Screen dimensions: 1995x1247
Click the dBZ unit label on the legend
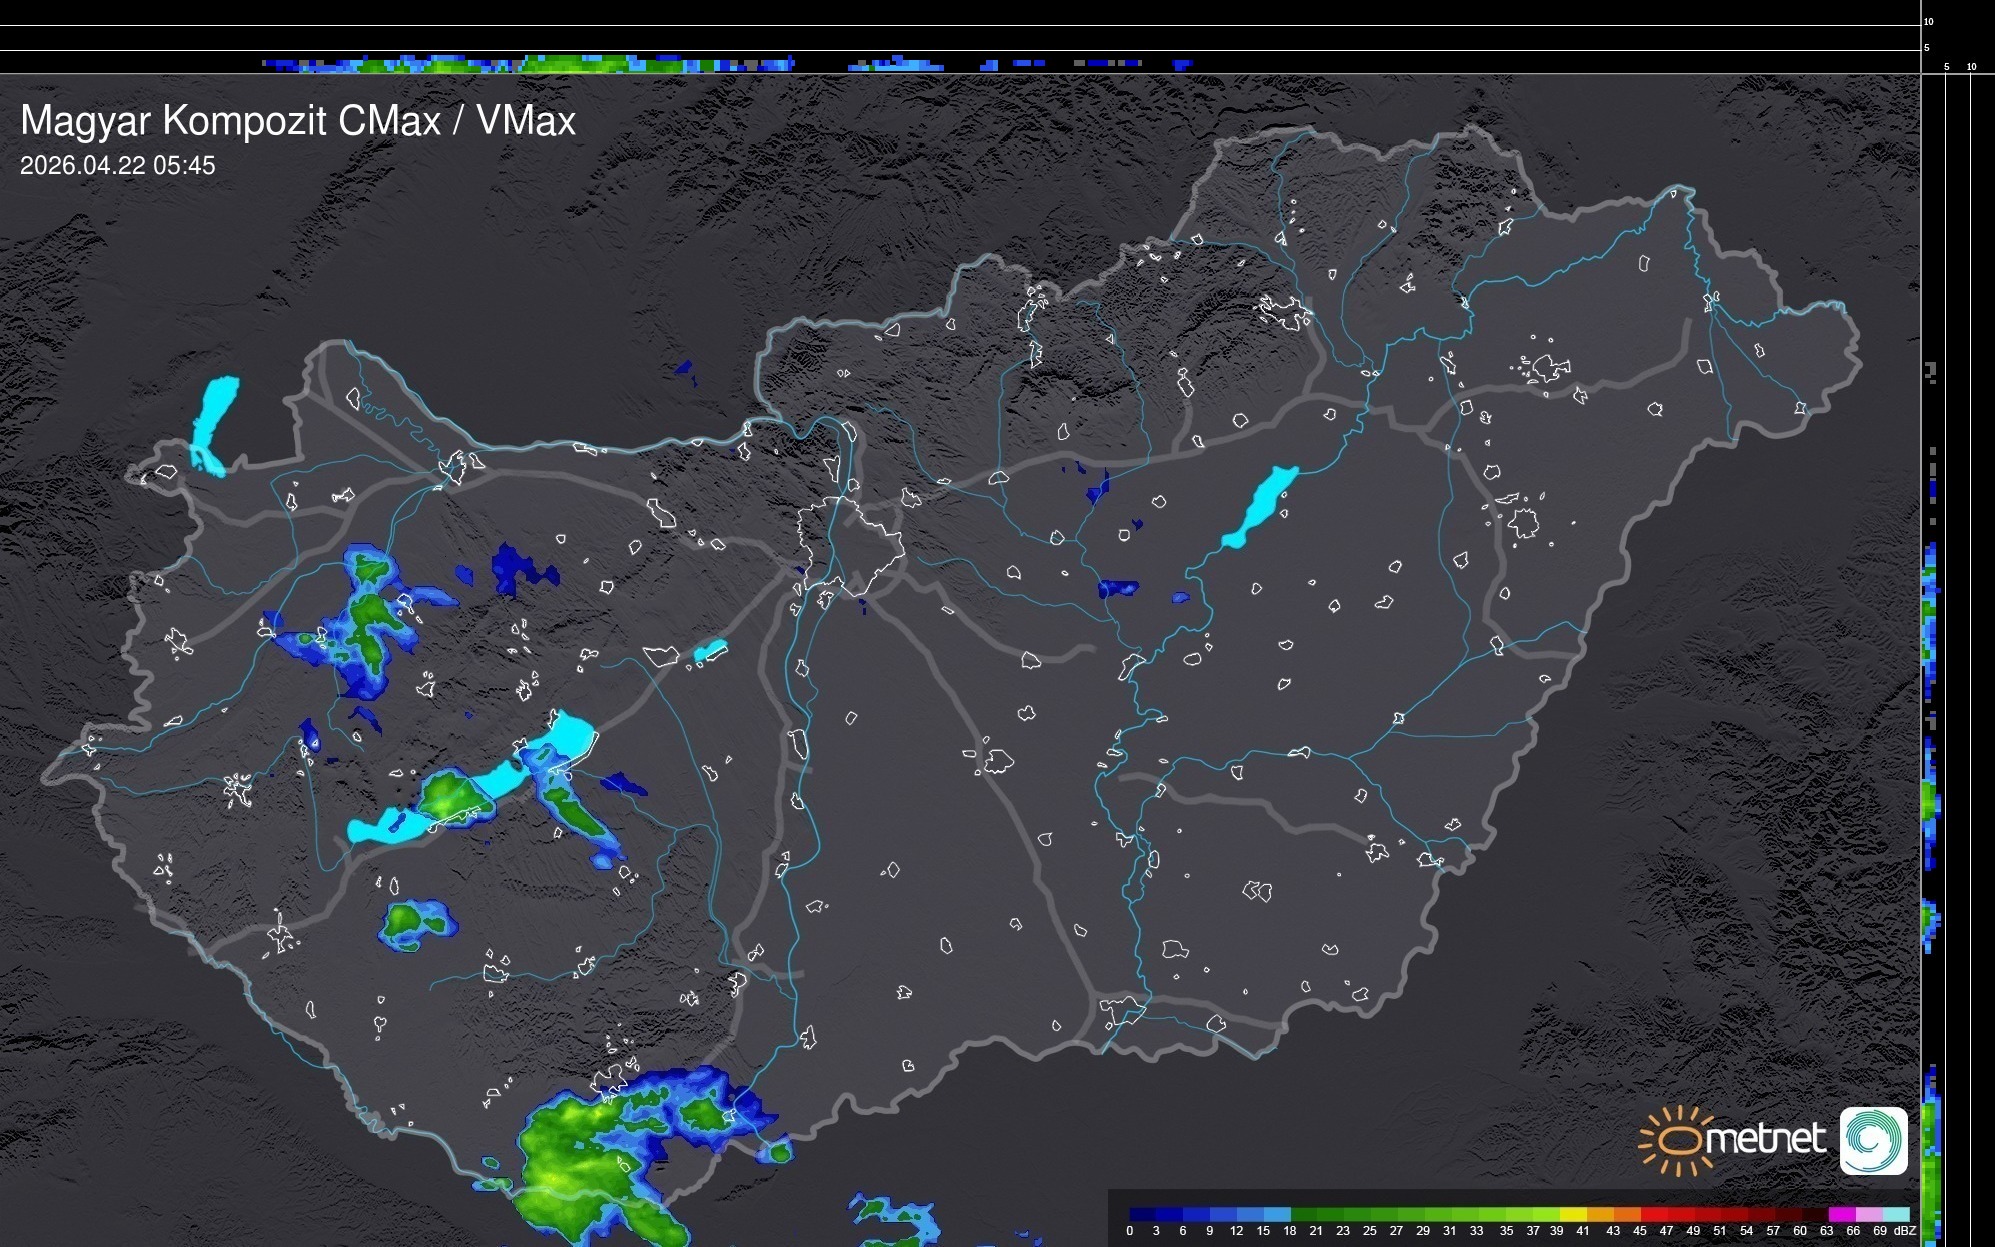pyautogui.click(x=1904, y=1231)
